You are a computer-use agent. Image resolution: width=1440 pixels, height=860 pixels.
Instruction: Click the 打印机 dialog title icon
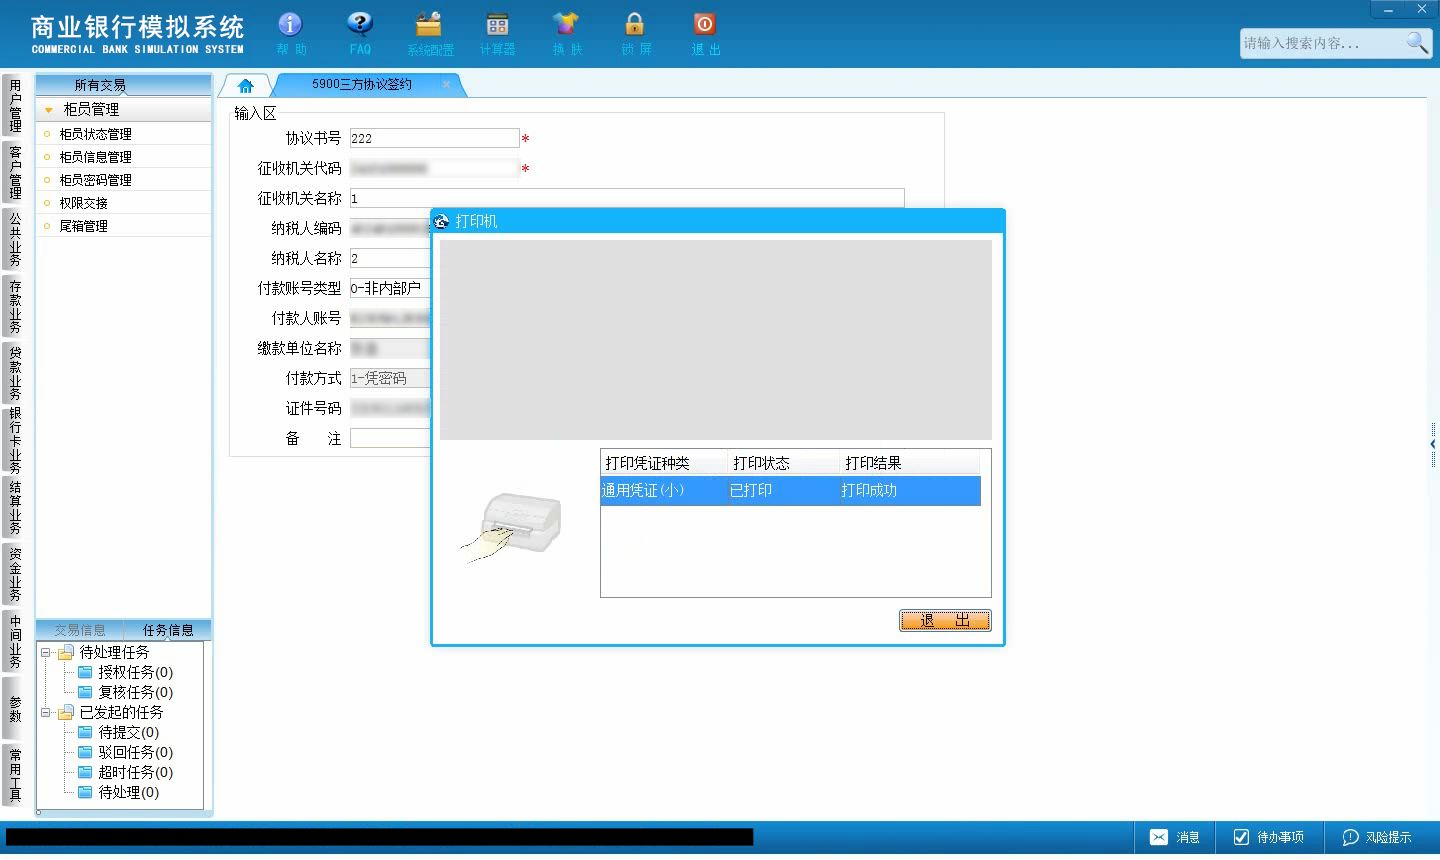(441, 221)
